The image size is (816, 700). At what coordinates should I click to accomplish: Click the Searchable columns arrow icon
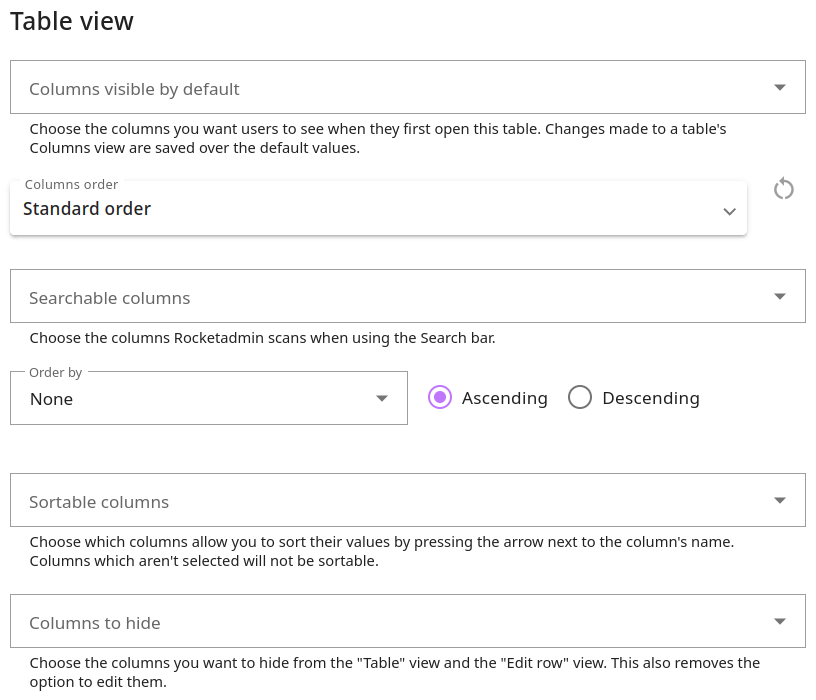tap(780, 297)
